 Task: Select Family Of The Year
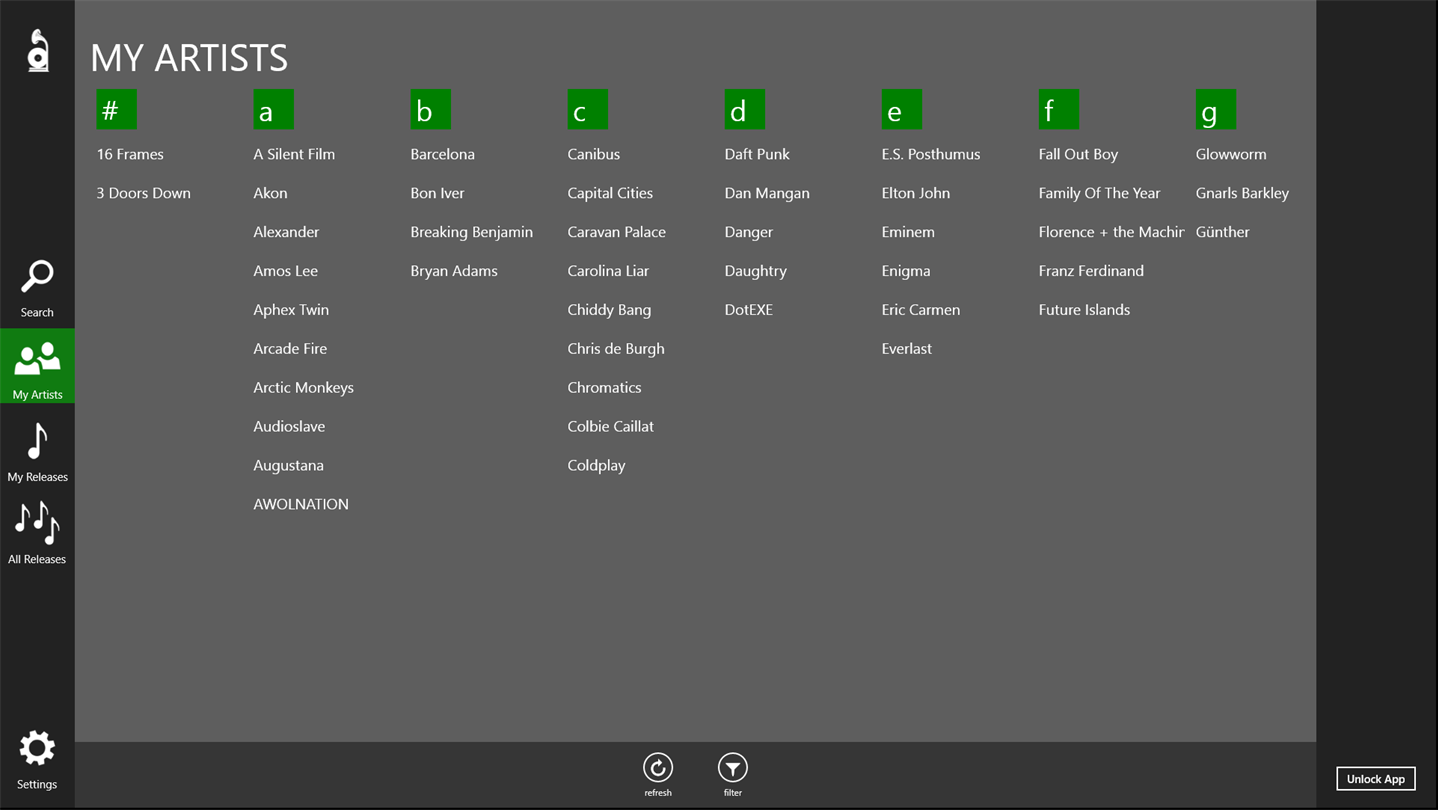tap(1099, 193)
